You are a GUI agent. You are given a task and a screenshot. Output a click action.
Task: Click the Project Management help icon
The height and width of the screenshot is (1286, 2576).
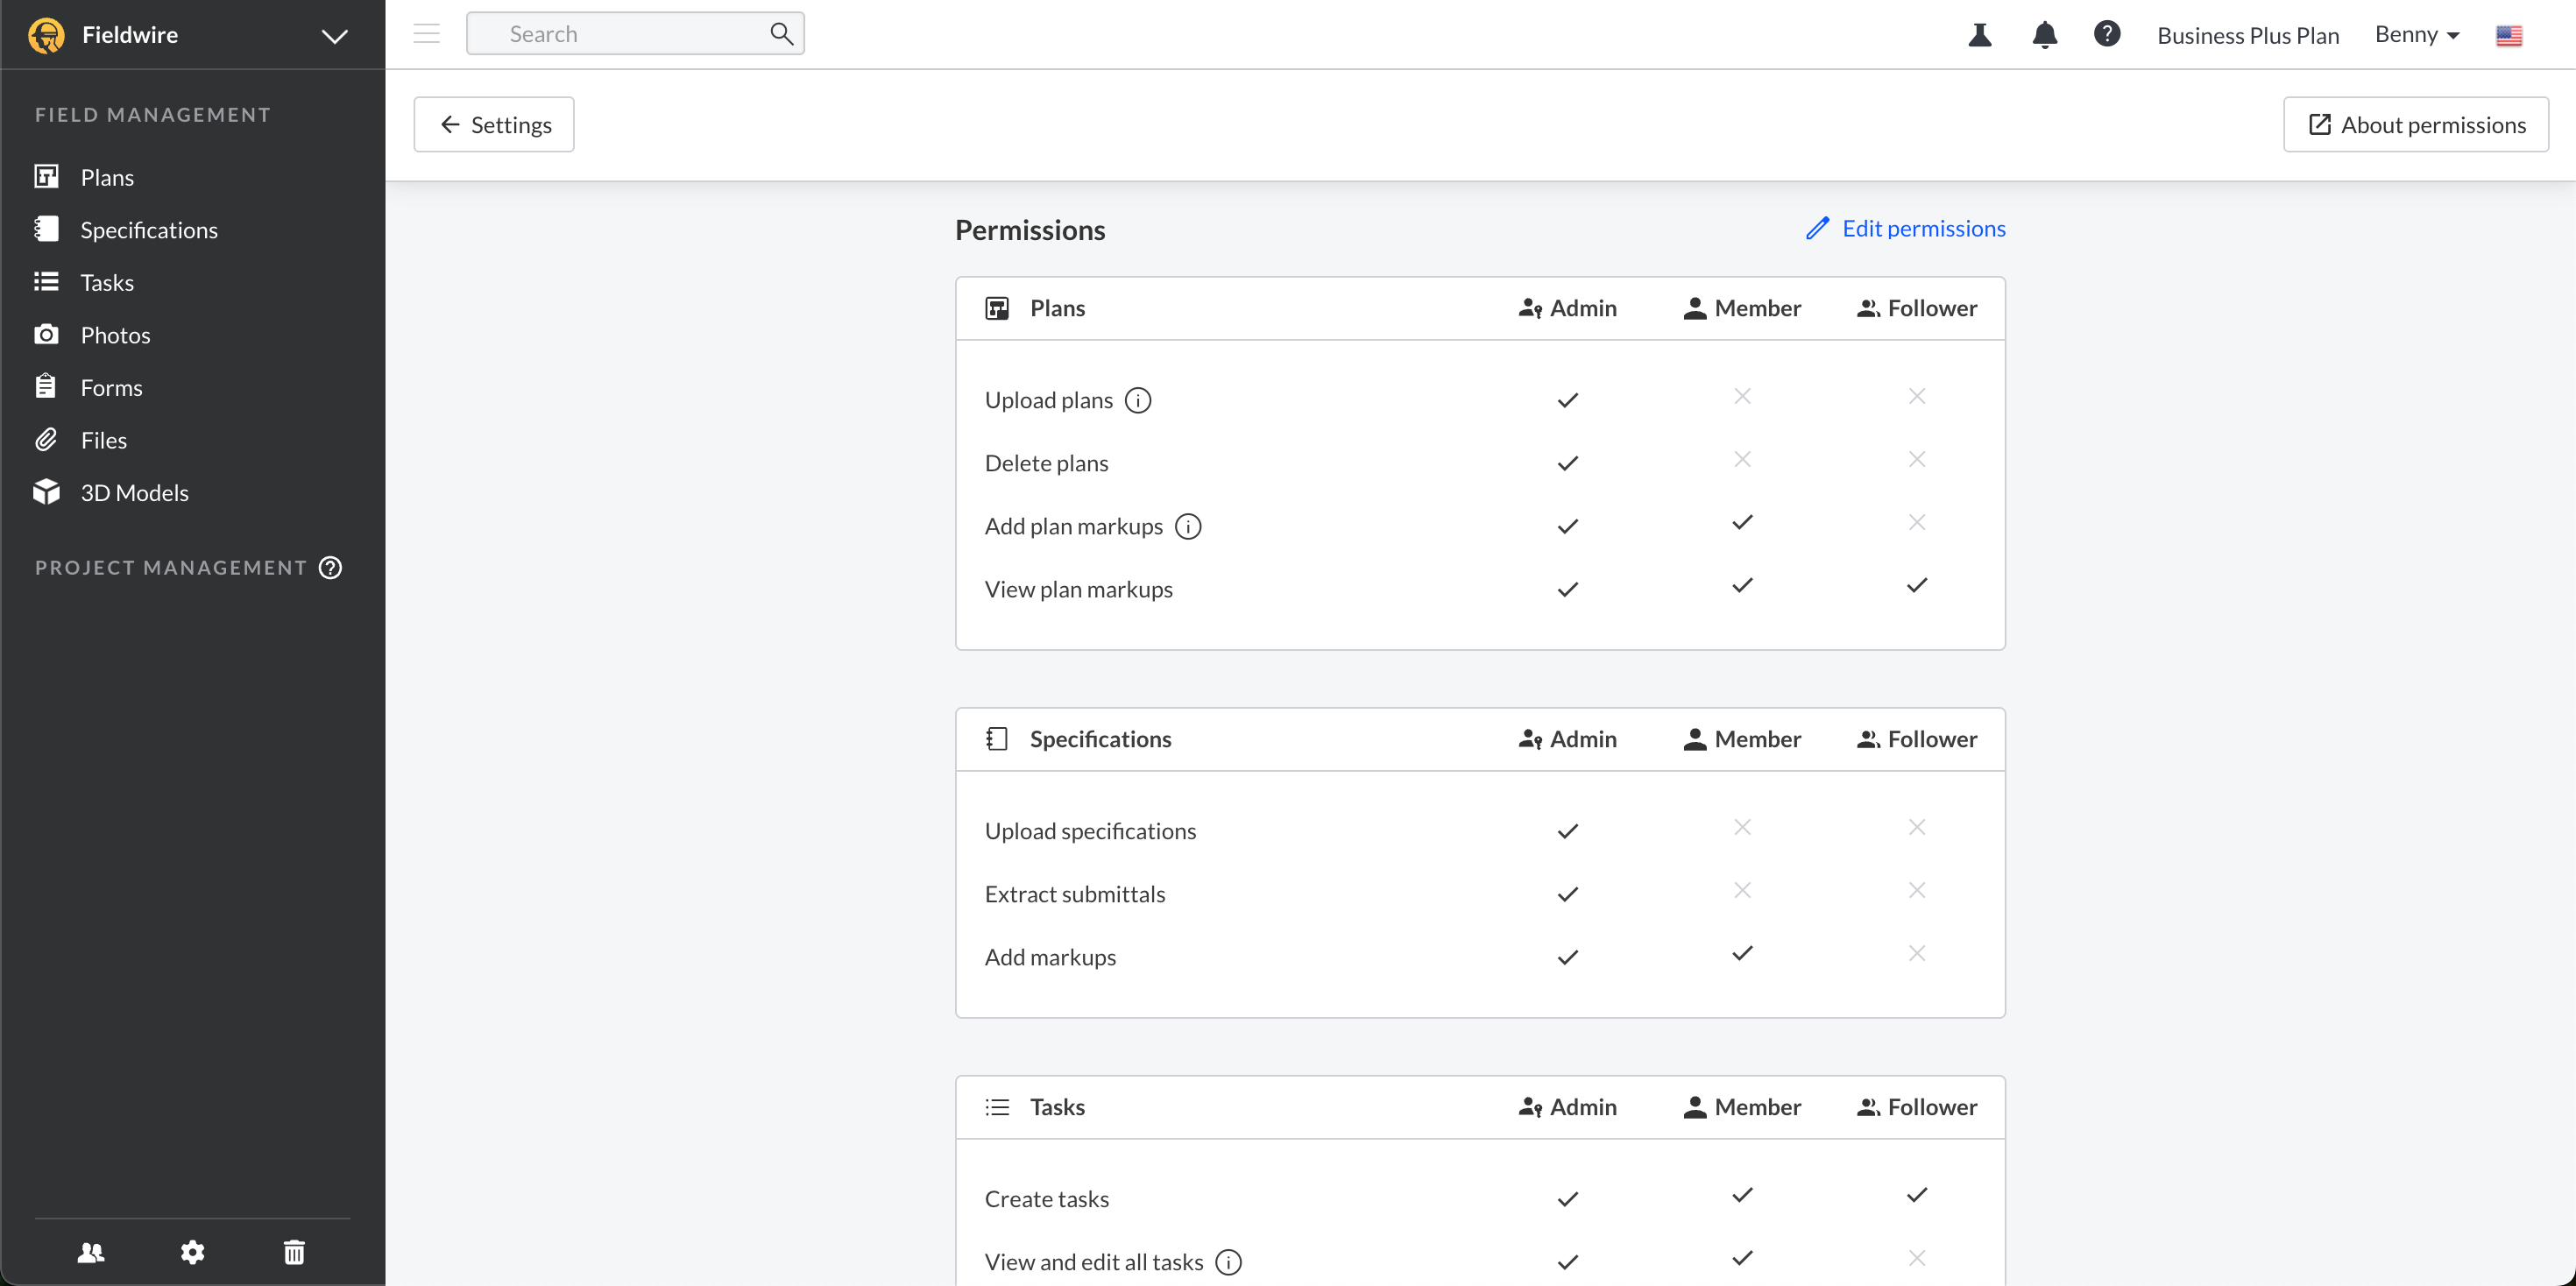click(330, 567)
